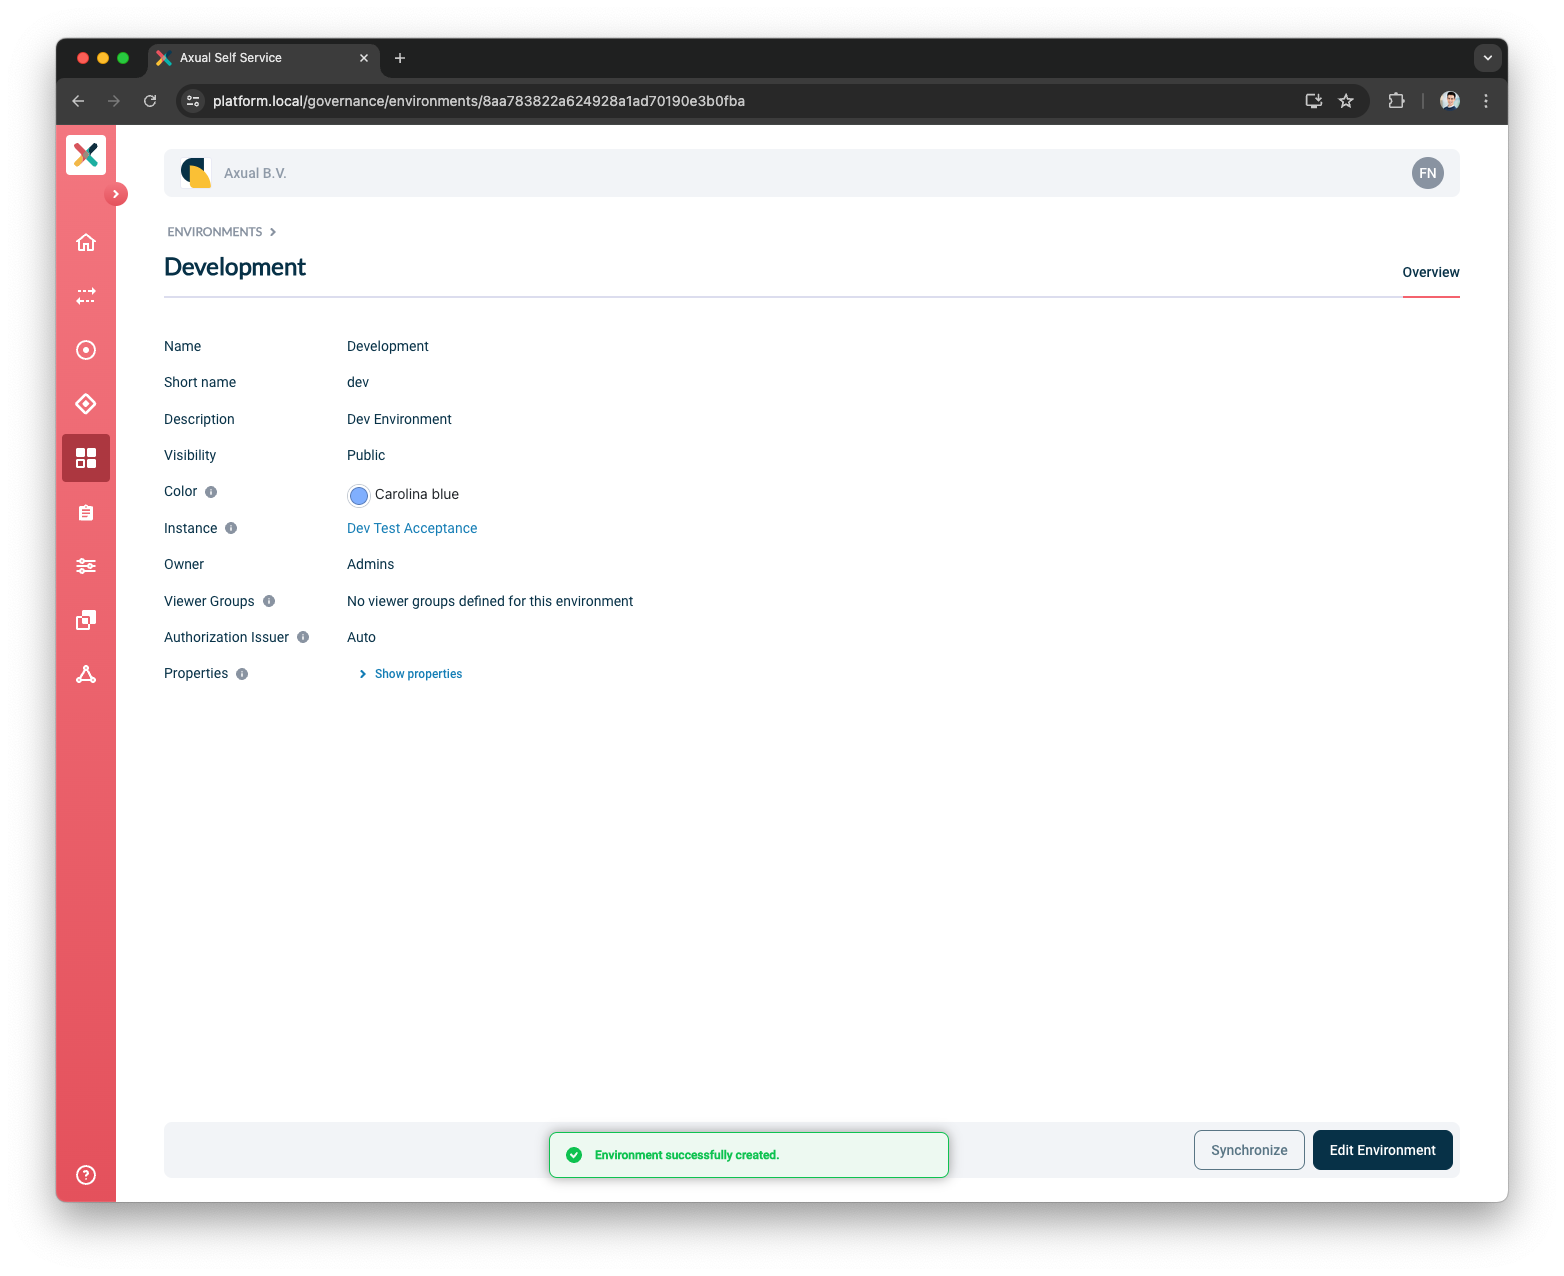Click the highlighted dashboard grid icon
The image size is (1564, 1276).
pyautogui.click(x=85, y=458)
